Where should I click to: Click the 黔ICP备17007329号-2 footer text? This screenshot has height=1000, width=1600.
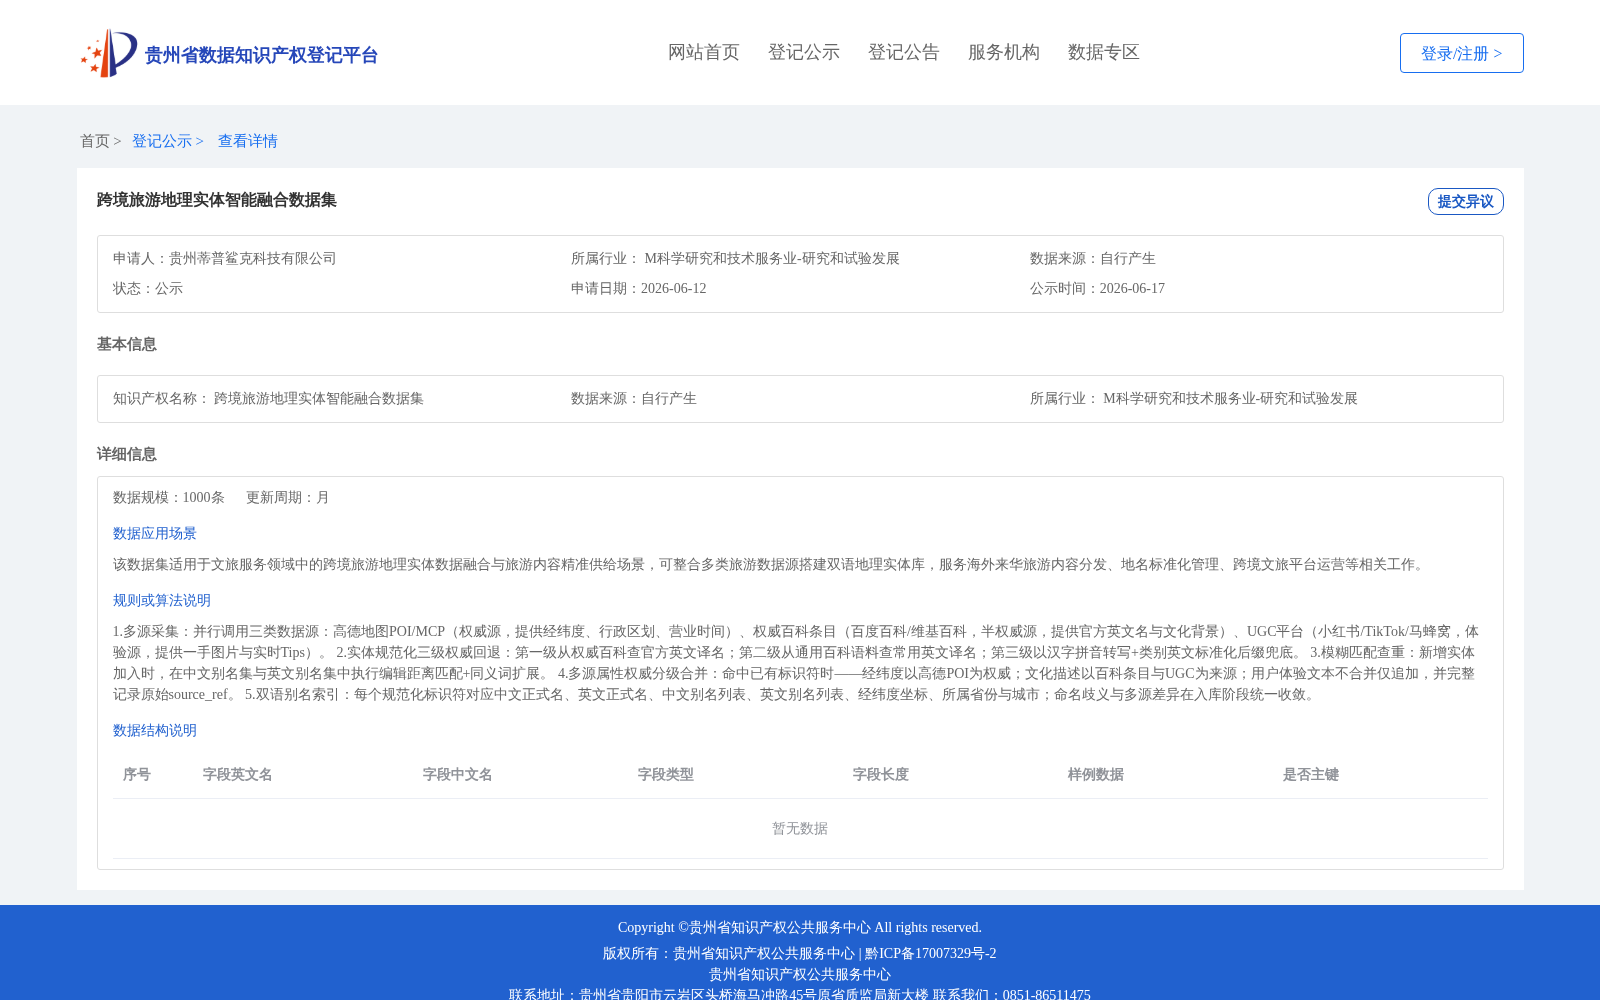coord(931,953)
